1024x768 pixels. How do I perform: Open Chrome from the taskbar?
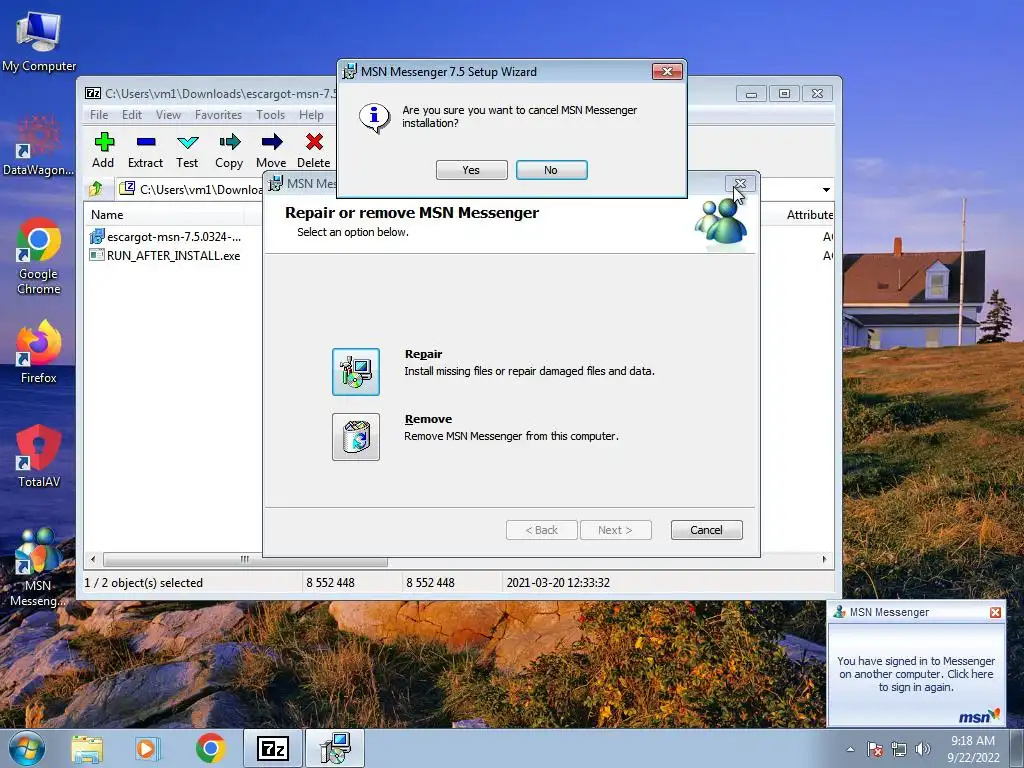(210, 748)
